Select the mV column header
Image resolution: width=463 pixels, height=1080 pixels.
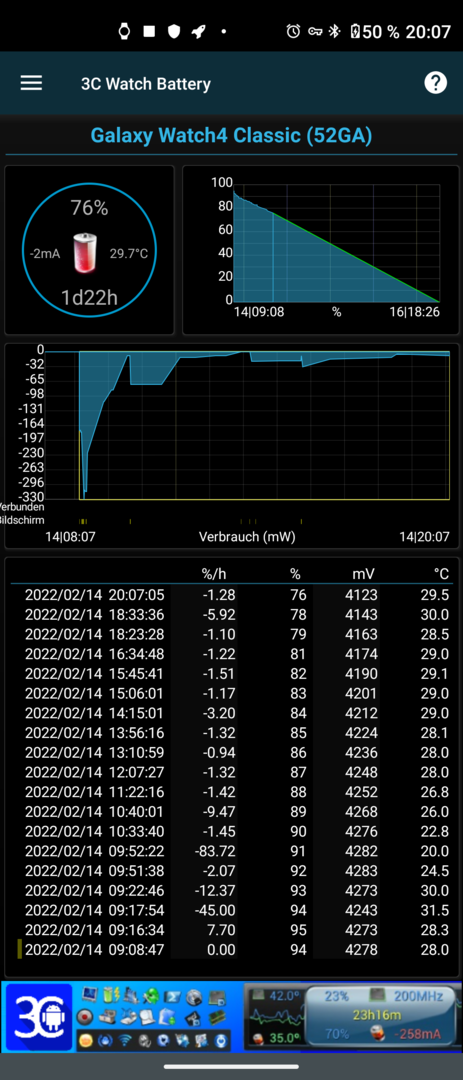point(363,574)
